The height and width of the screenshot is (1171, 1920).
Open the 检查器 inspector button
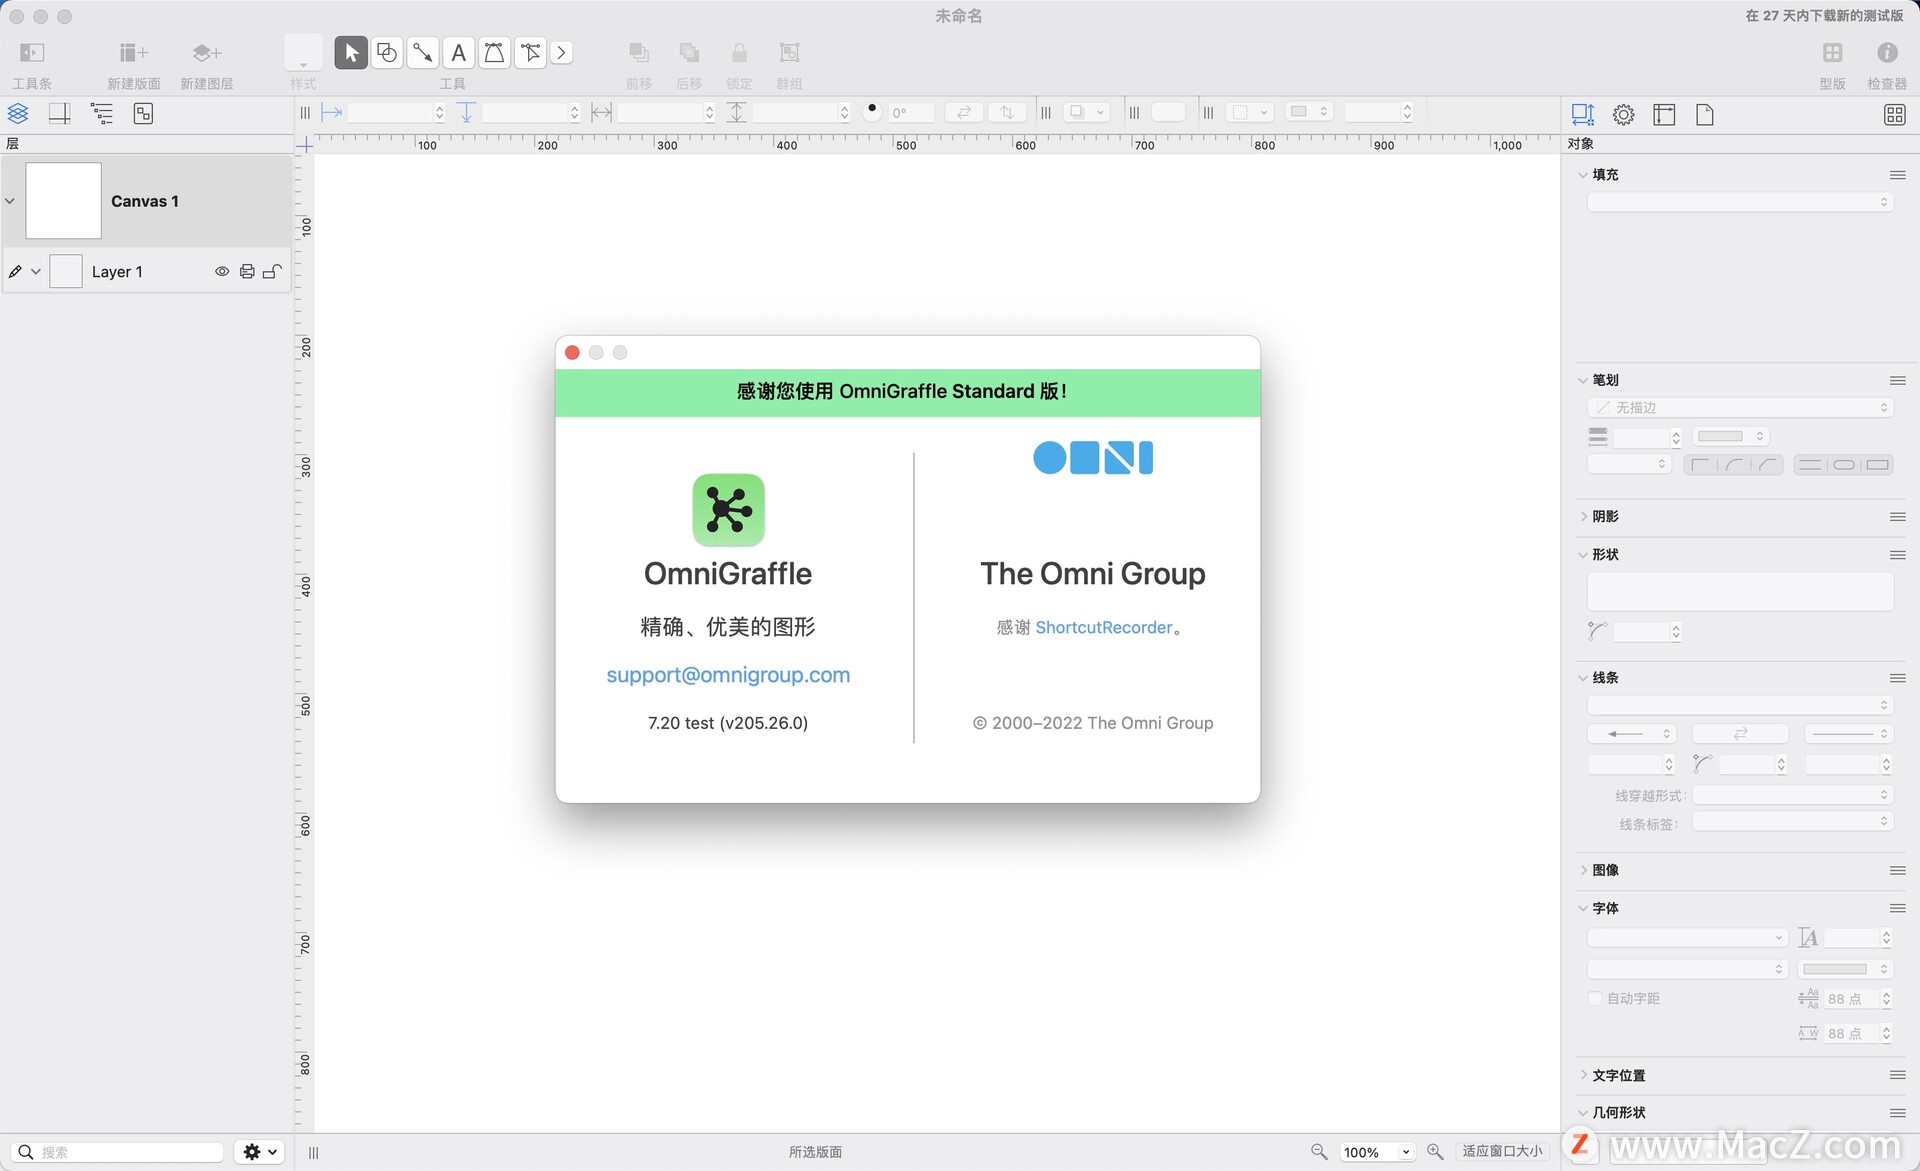(x=1886, y=53)
